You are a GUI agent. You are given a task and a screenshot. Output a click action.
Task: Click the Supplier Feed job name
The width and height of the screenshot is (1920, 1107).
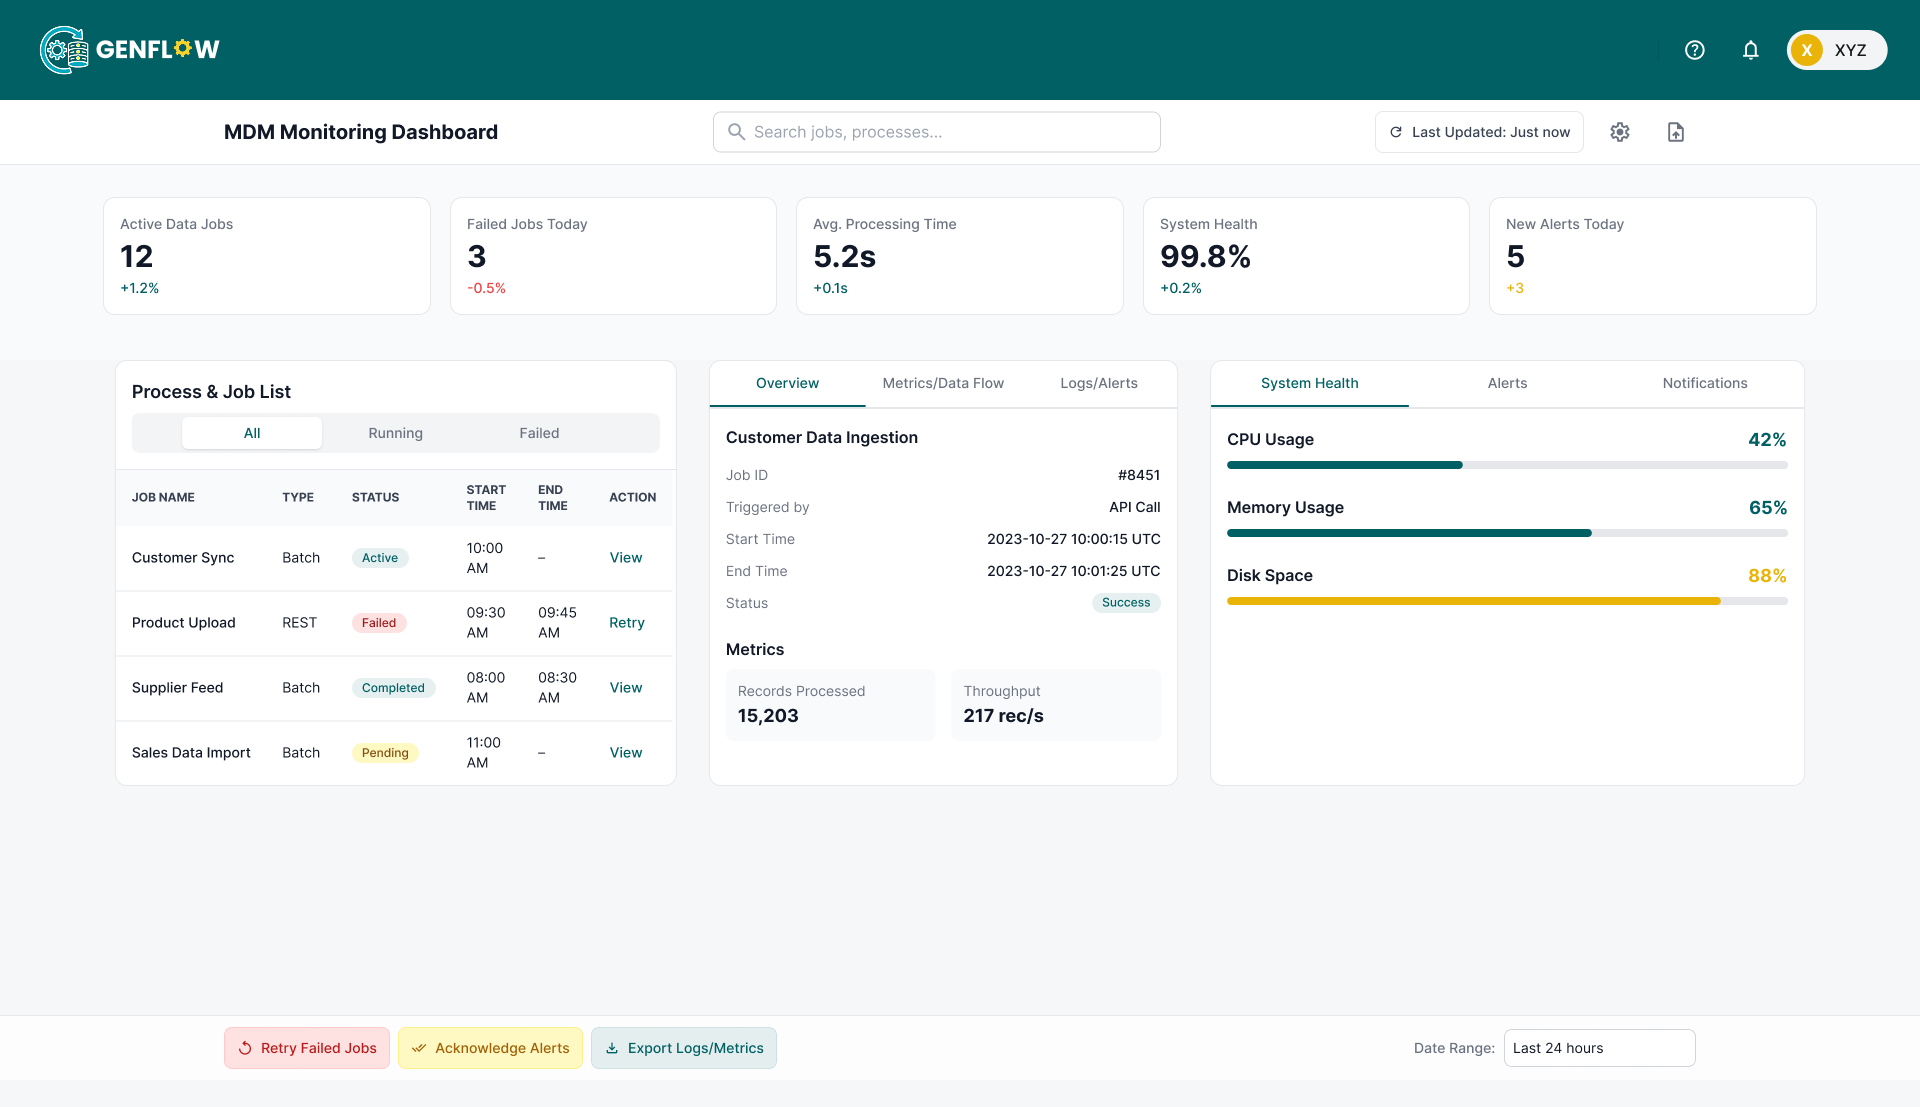[178, 688]
